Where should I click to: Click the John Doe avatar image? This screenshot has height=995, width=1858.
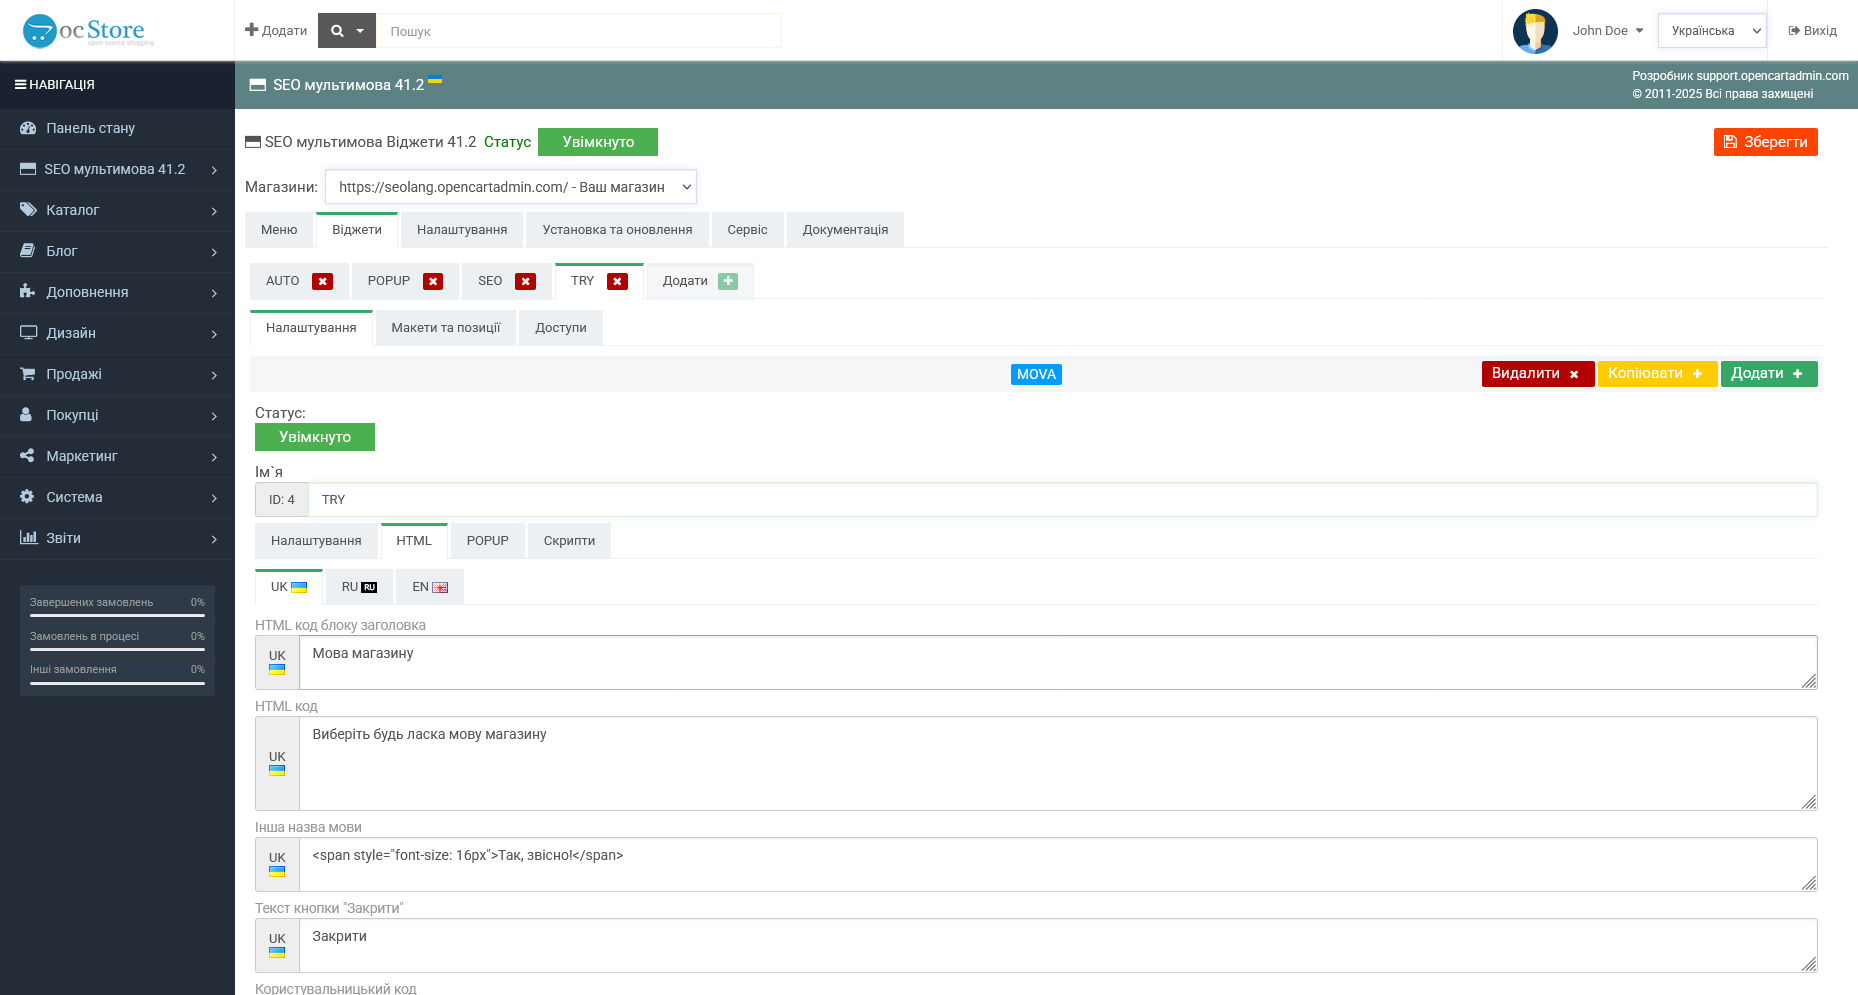1535,31
